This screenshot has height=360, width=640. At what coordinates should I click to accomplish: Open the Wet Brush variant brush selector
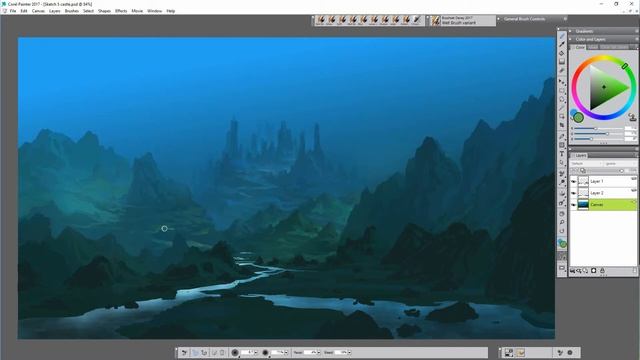[463, 20]
